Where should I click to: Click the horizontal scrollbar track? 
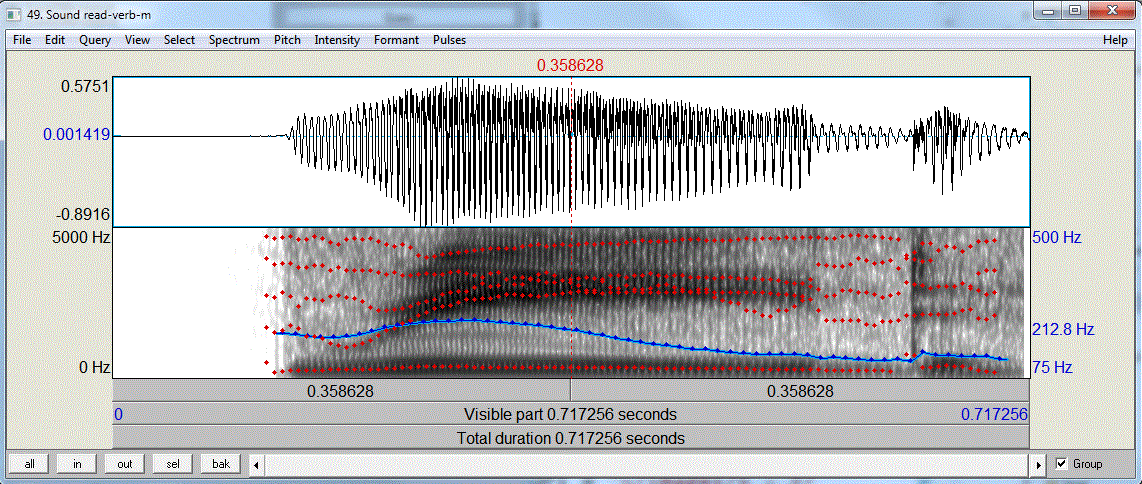tap(647, 464)
